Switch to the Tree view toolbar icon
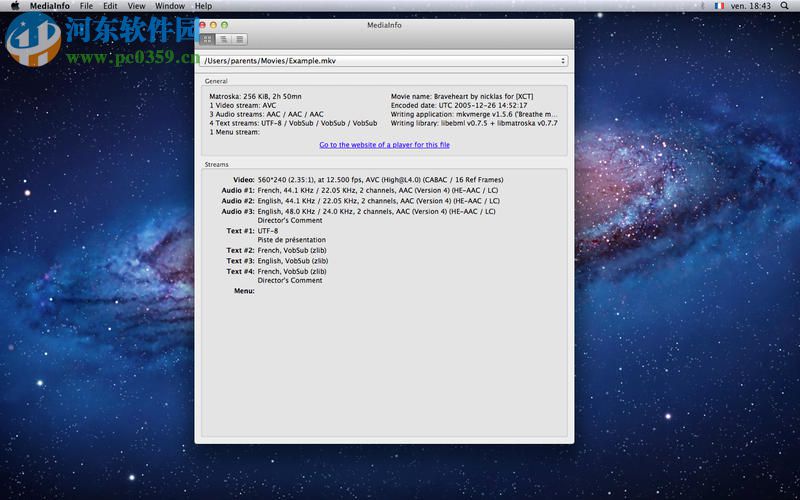Screen dimensions: 800x500 [223, 39]
